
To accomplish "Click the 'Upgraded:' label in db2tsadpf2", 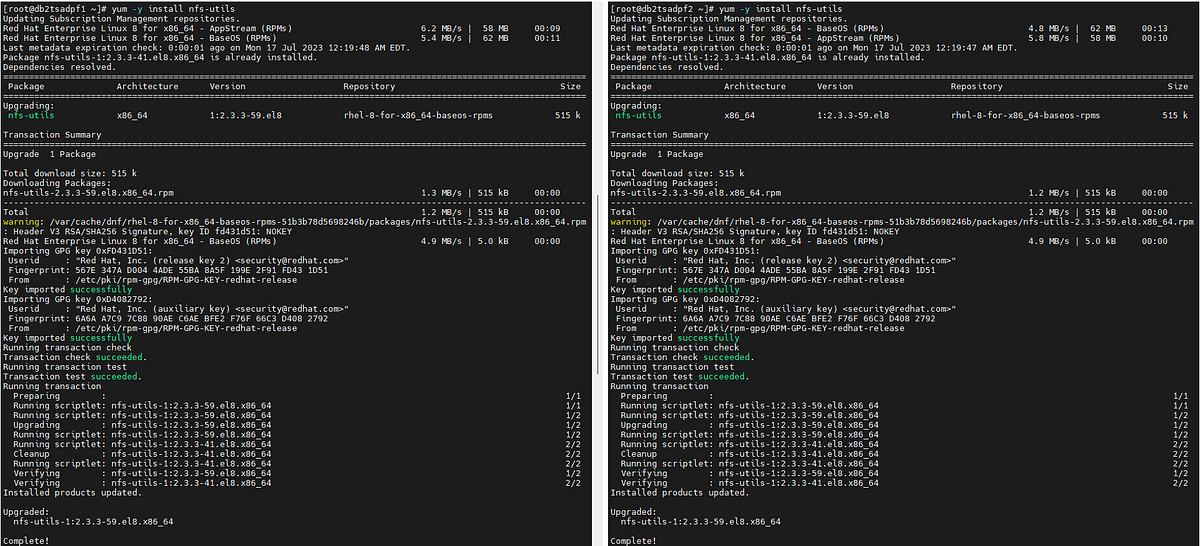I will click(x=632, y=512).
